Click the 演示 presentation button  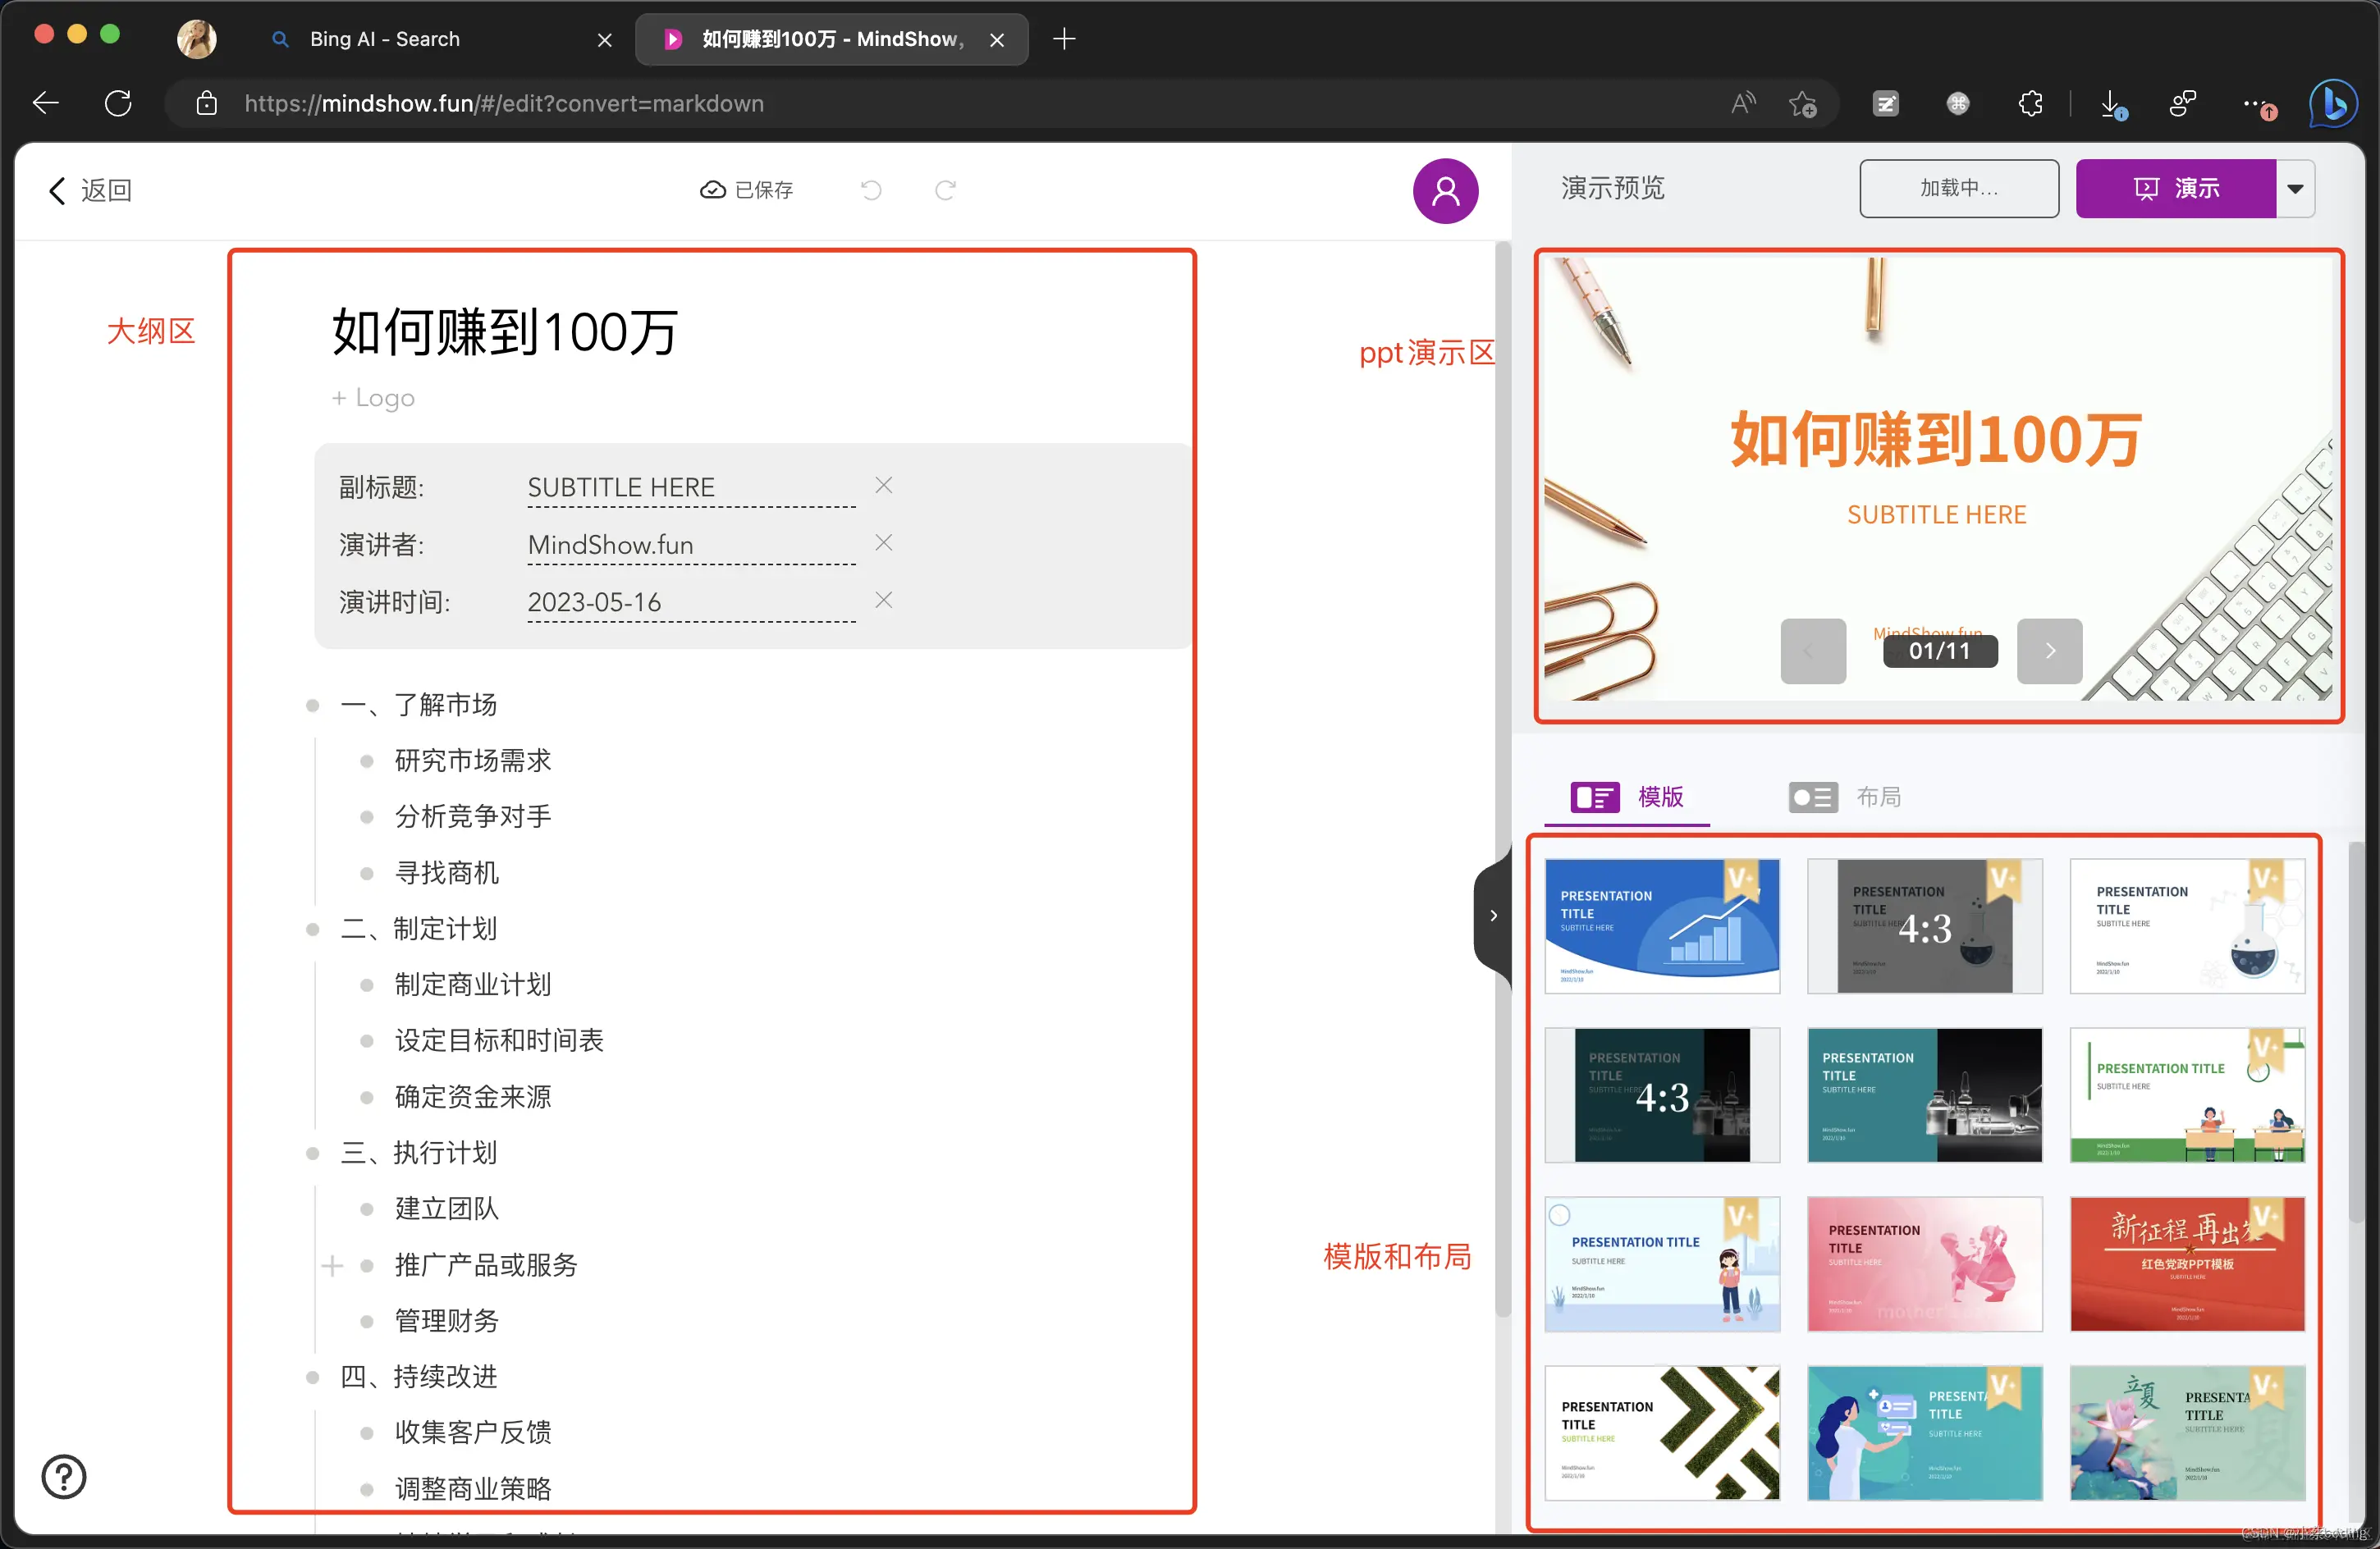pos(2180,188)
